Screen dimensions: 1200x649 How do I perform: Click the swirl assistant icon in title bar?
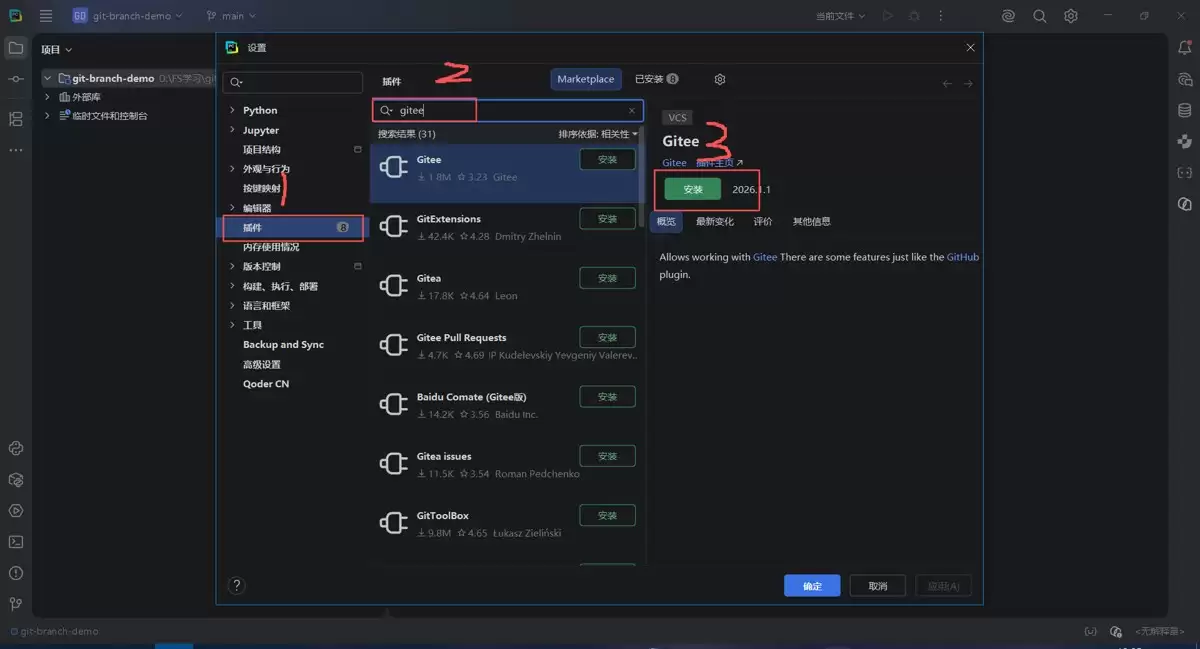click(x=1008, y=16)
